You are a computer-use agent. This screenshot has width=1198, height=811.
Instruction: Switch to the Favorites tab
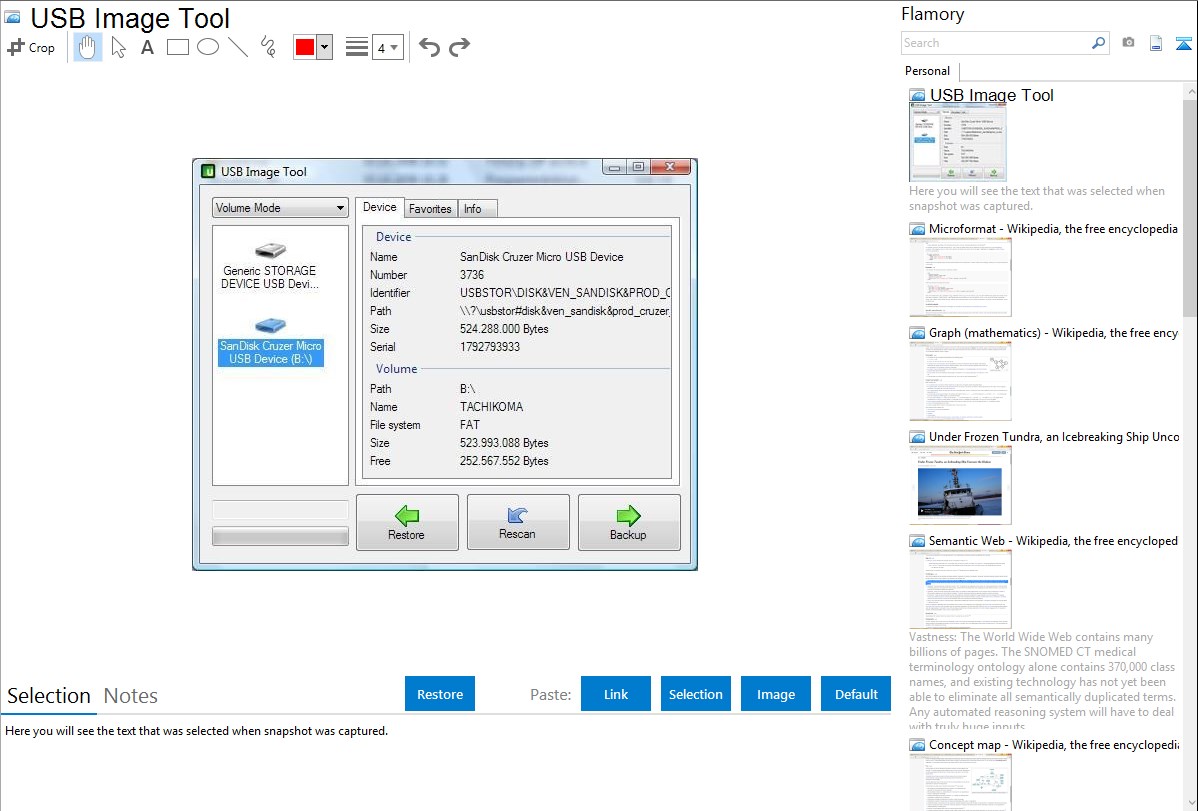430,209
